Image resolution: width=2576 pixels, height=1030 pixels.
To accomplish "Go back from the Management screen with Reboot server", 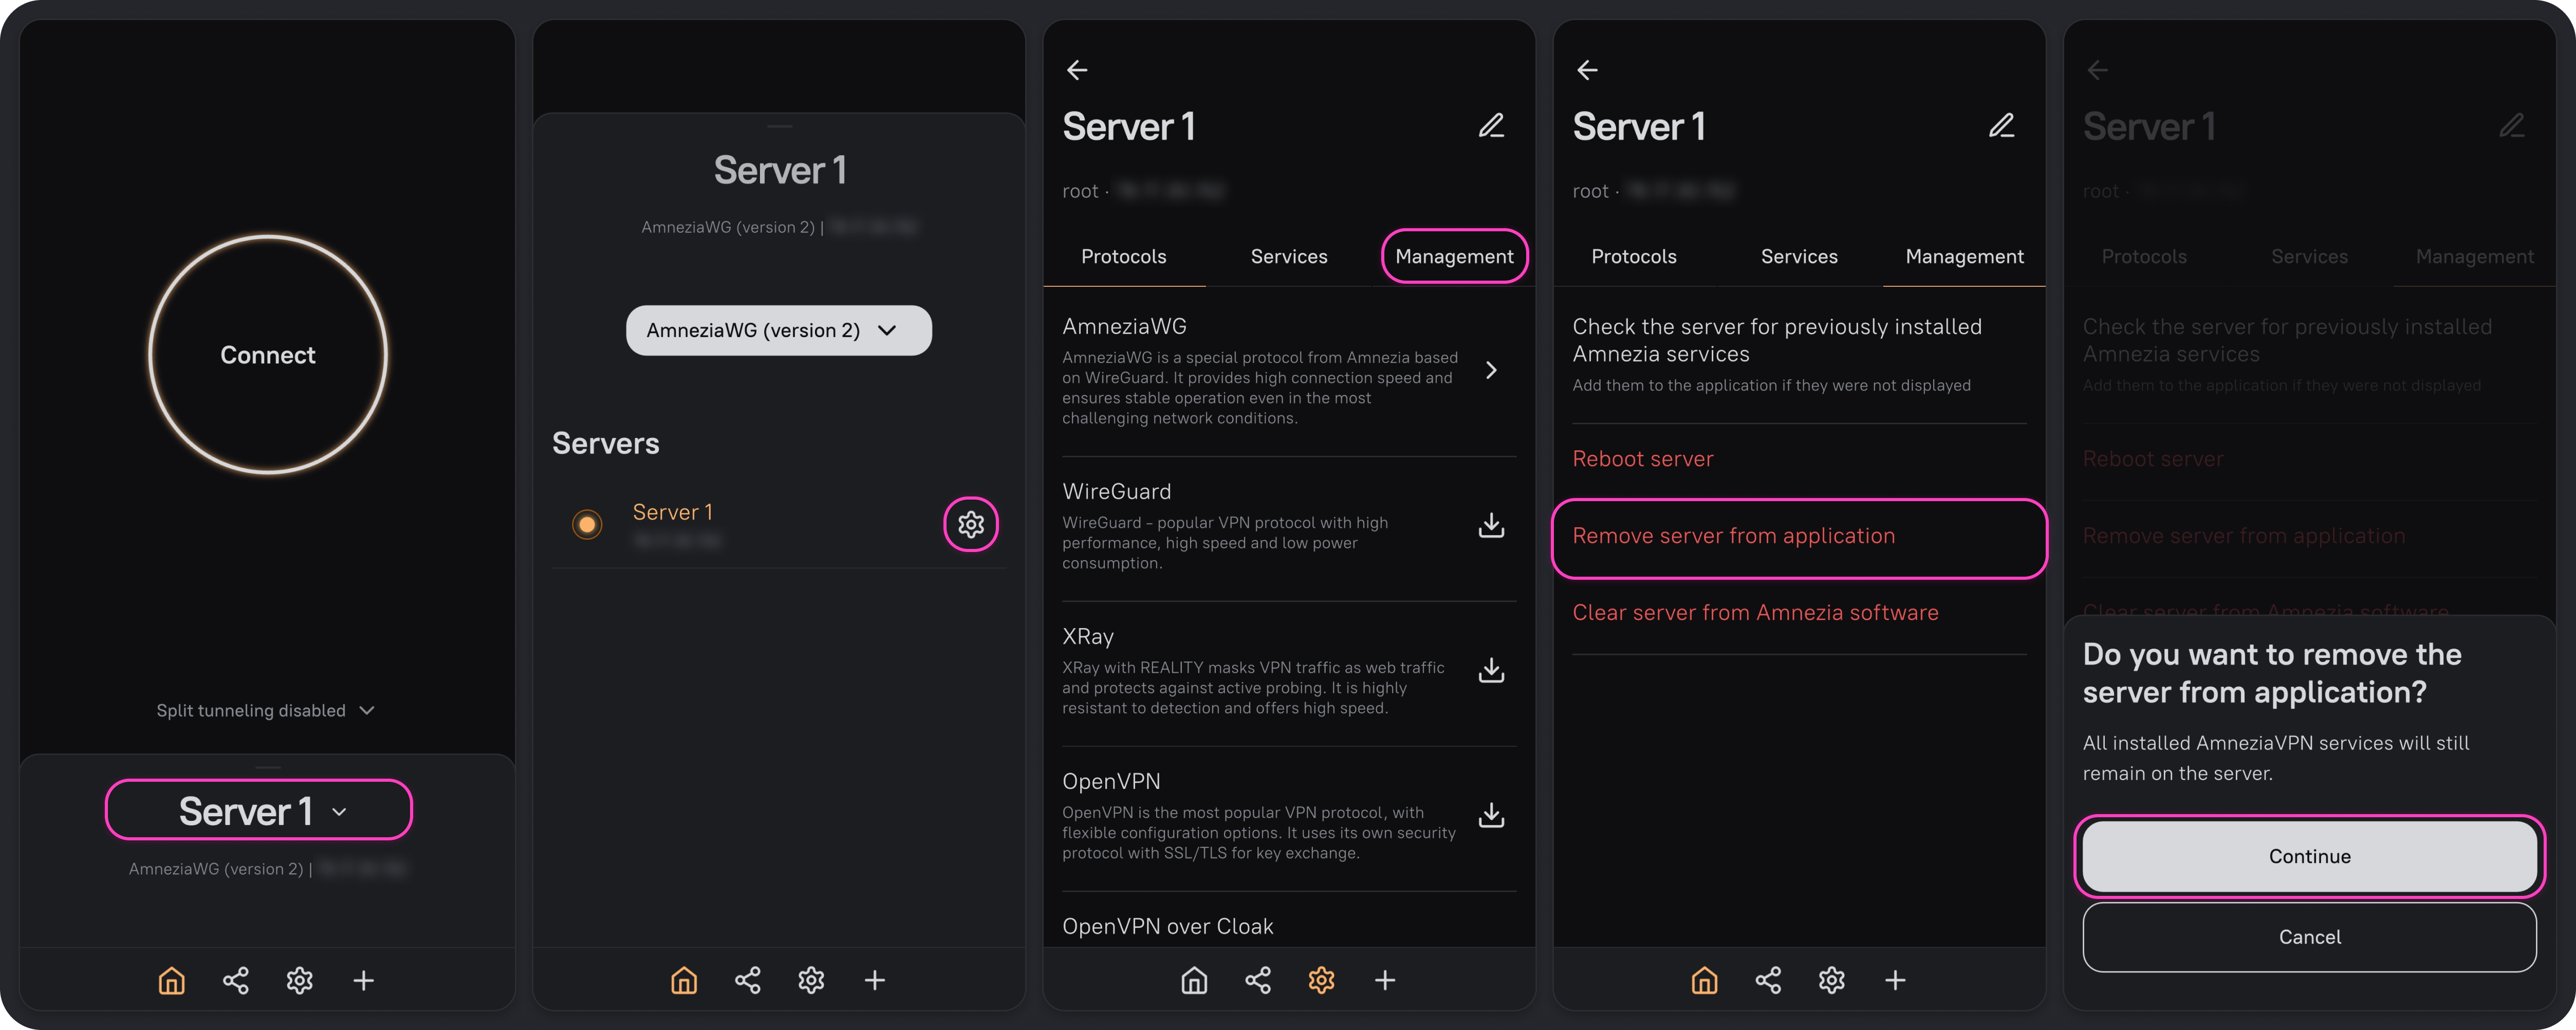I will 1587,70.
